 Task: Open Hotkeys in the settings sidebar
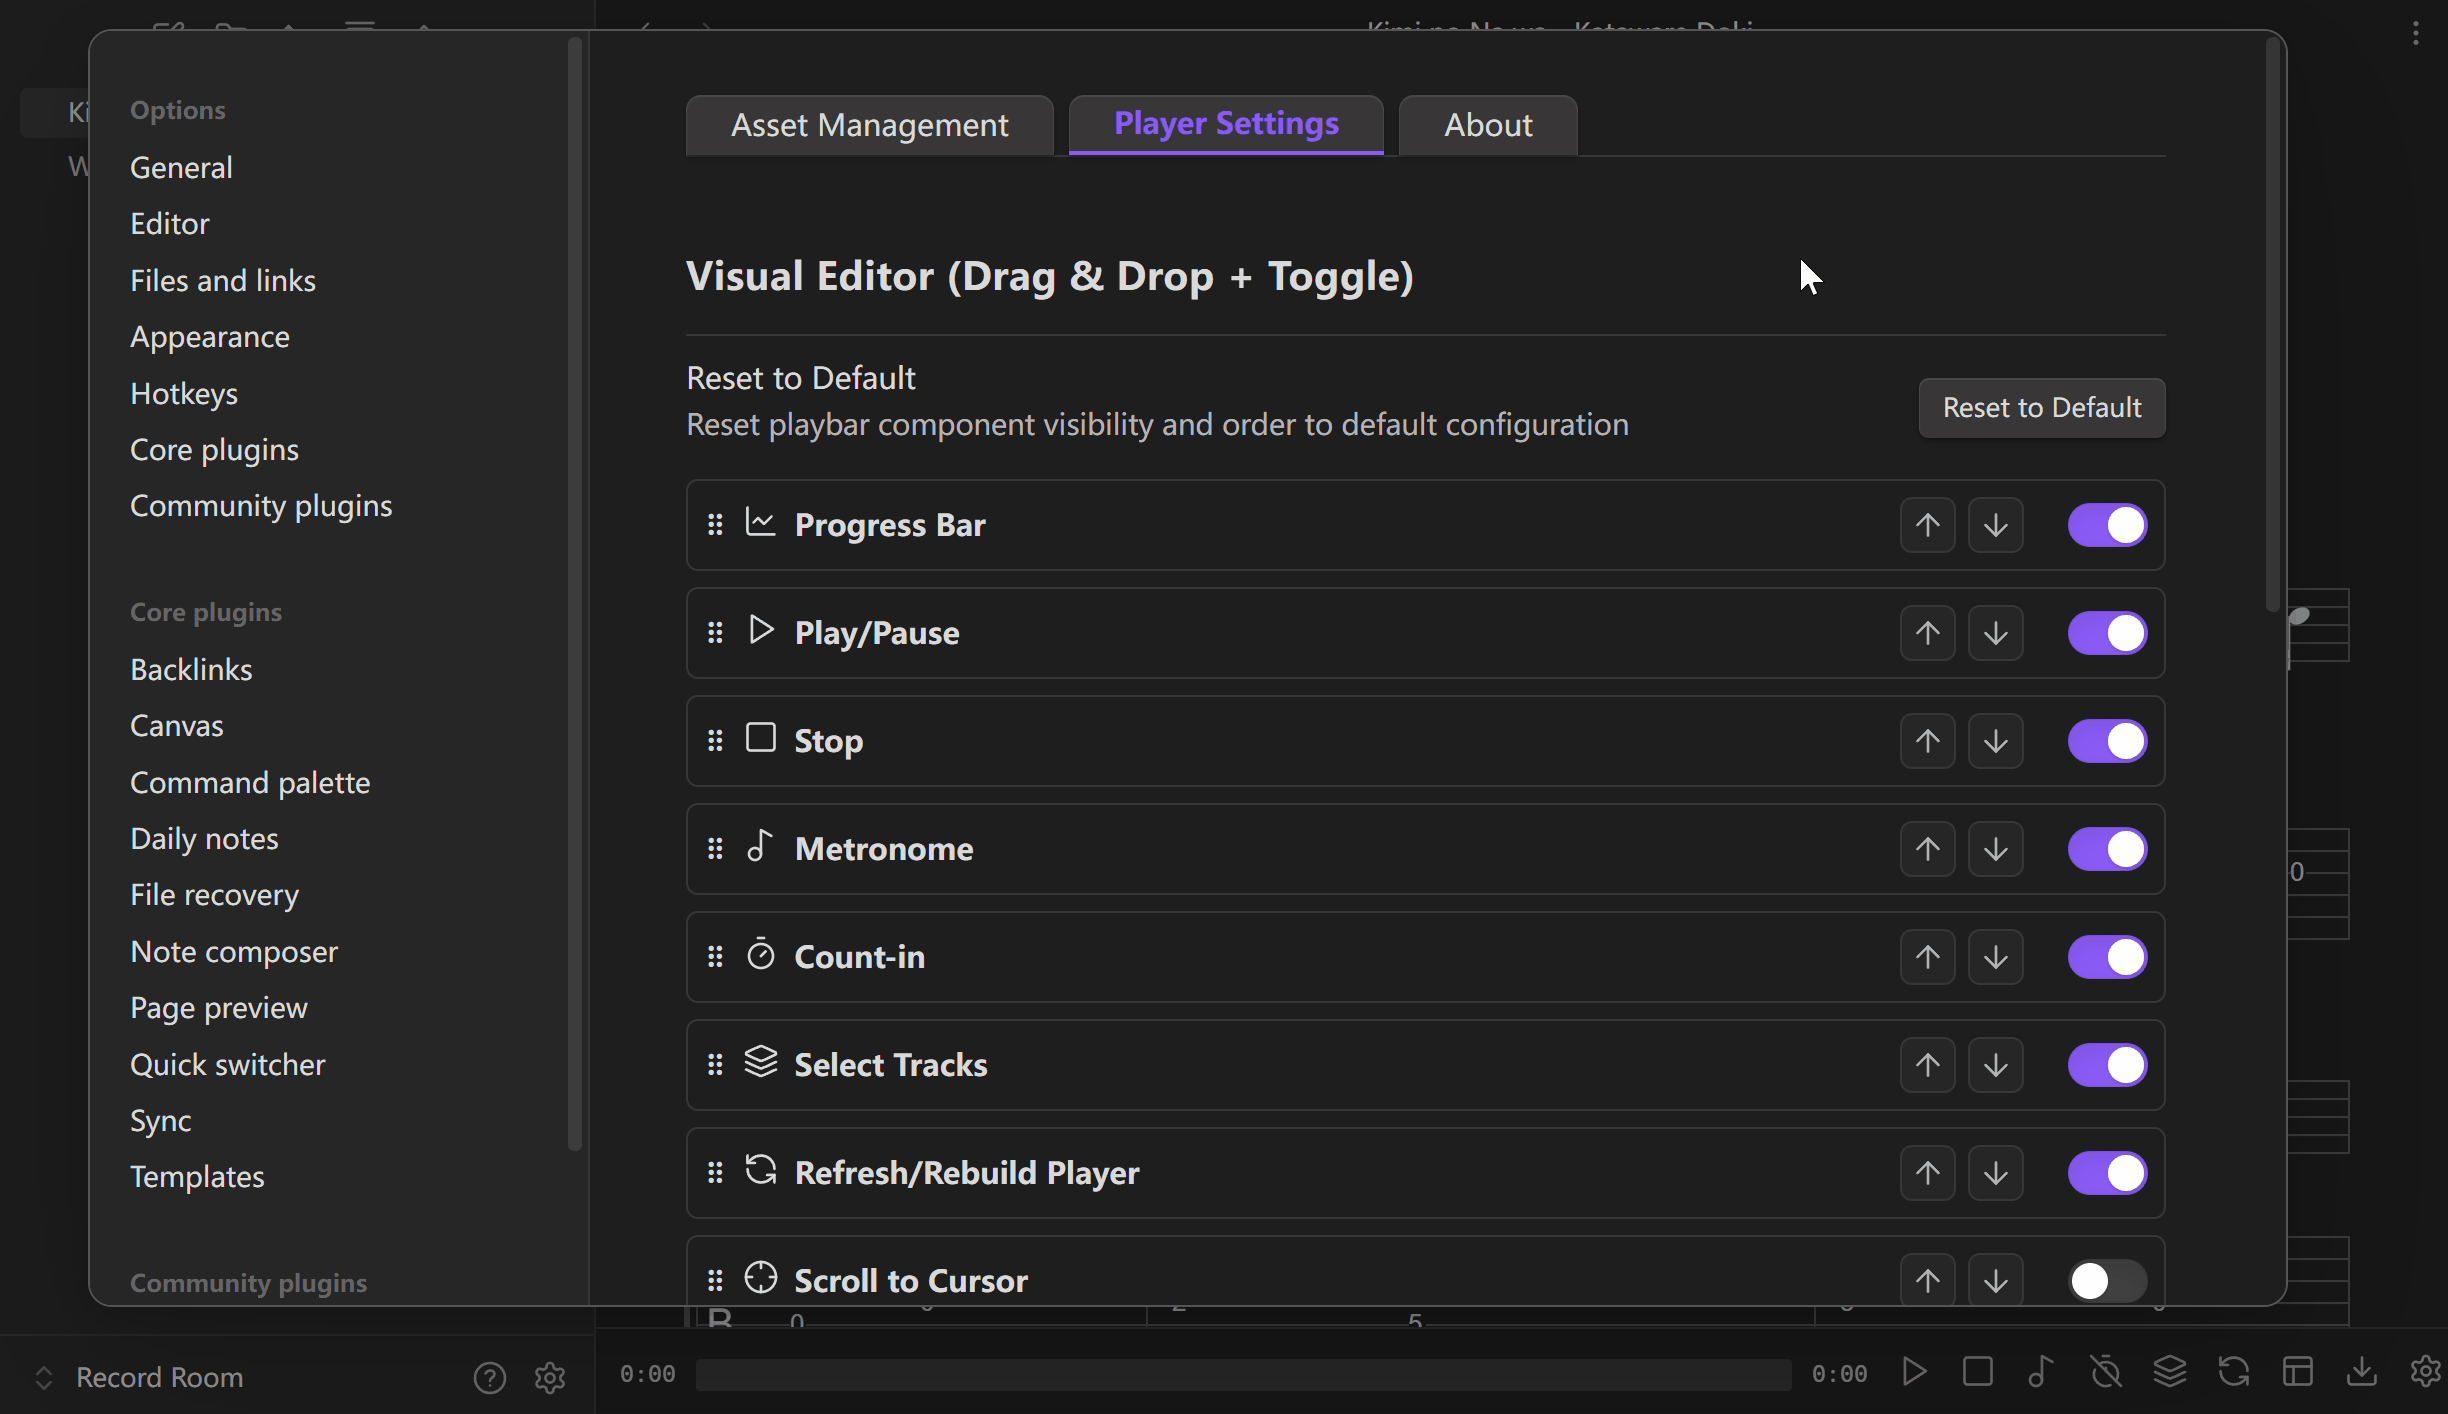(x=184, y=394)
